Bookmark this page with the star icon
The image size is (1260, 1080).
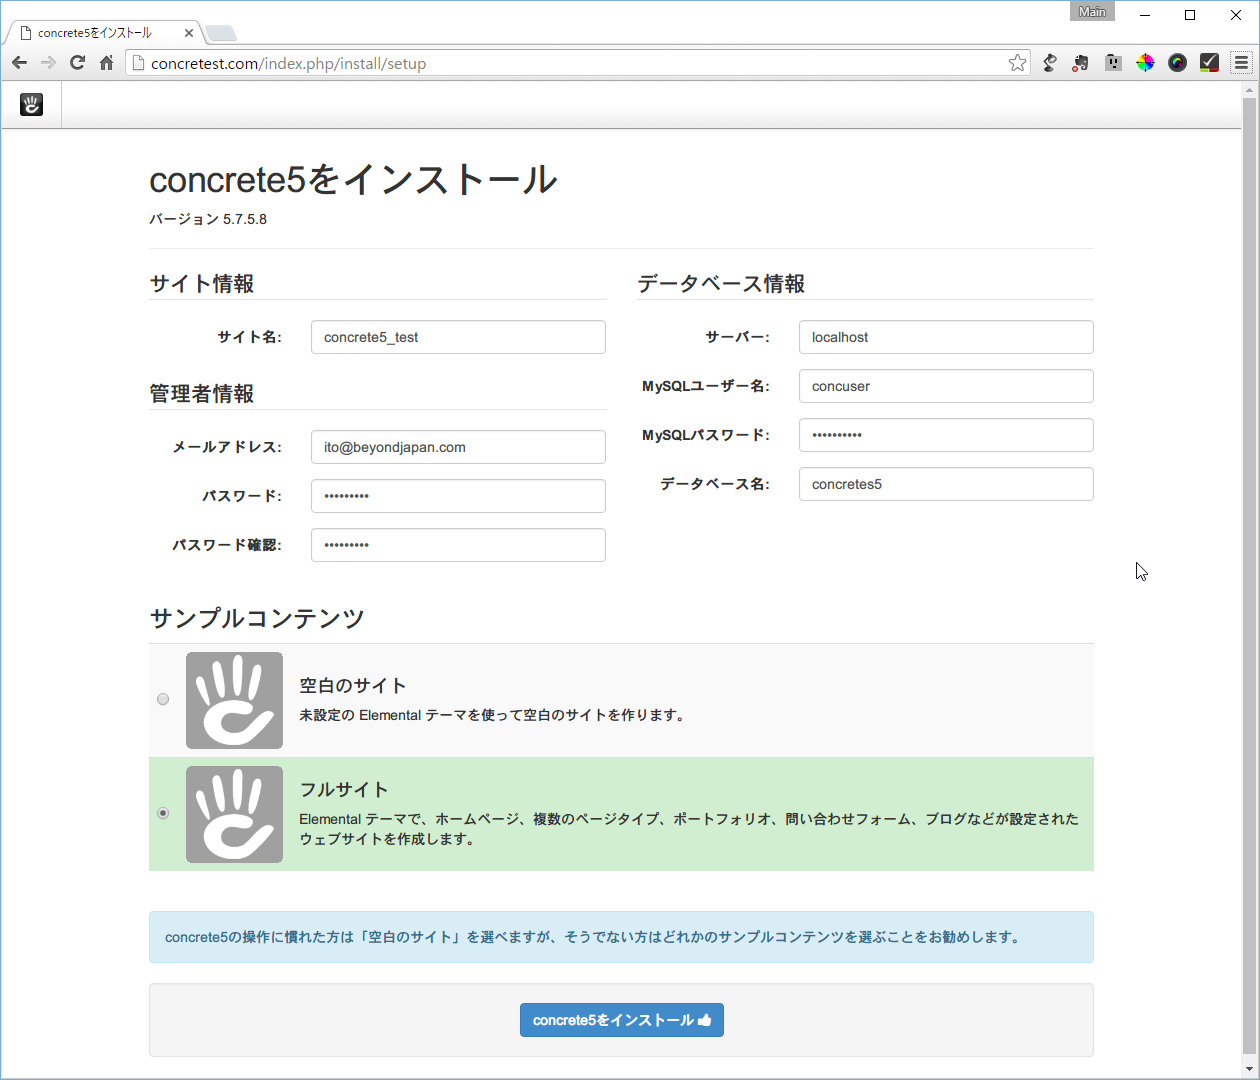[1017, 63]
